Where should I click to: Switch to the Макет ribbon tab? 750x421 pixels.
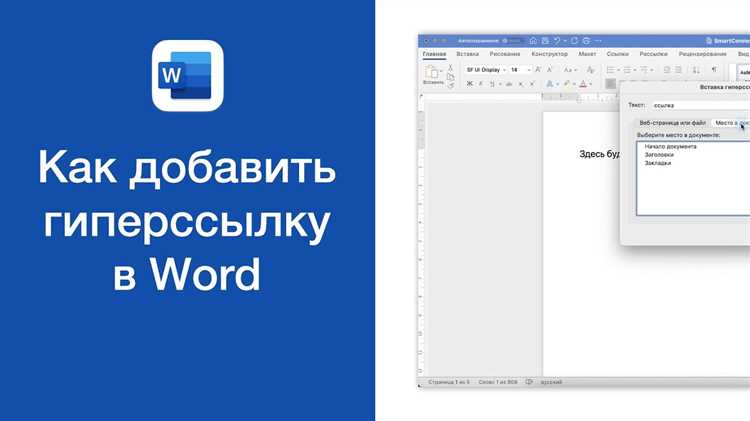(x=587, y=54)
